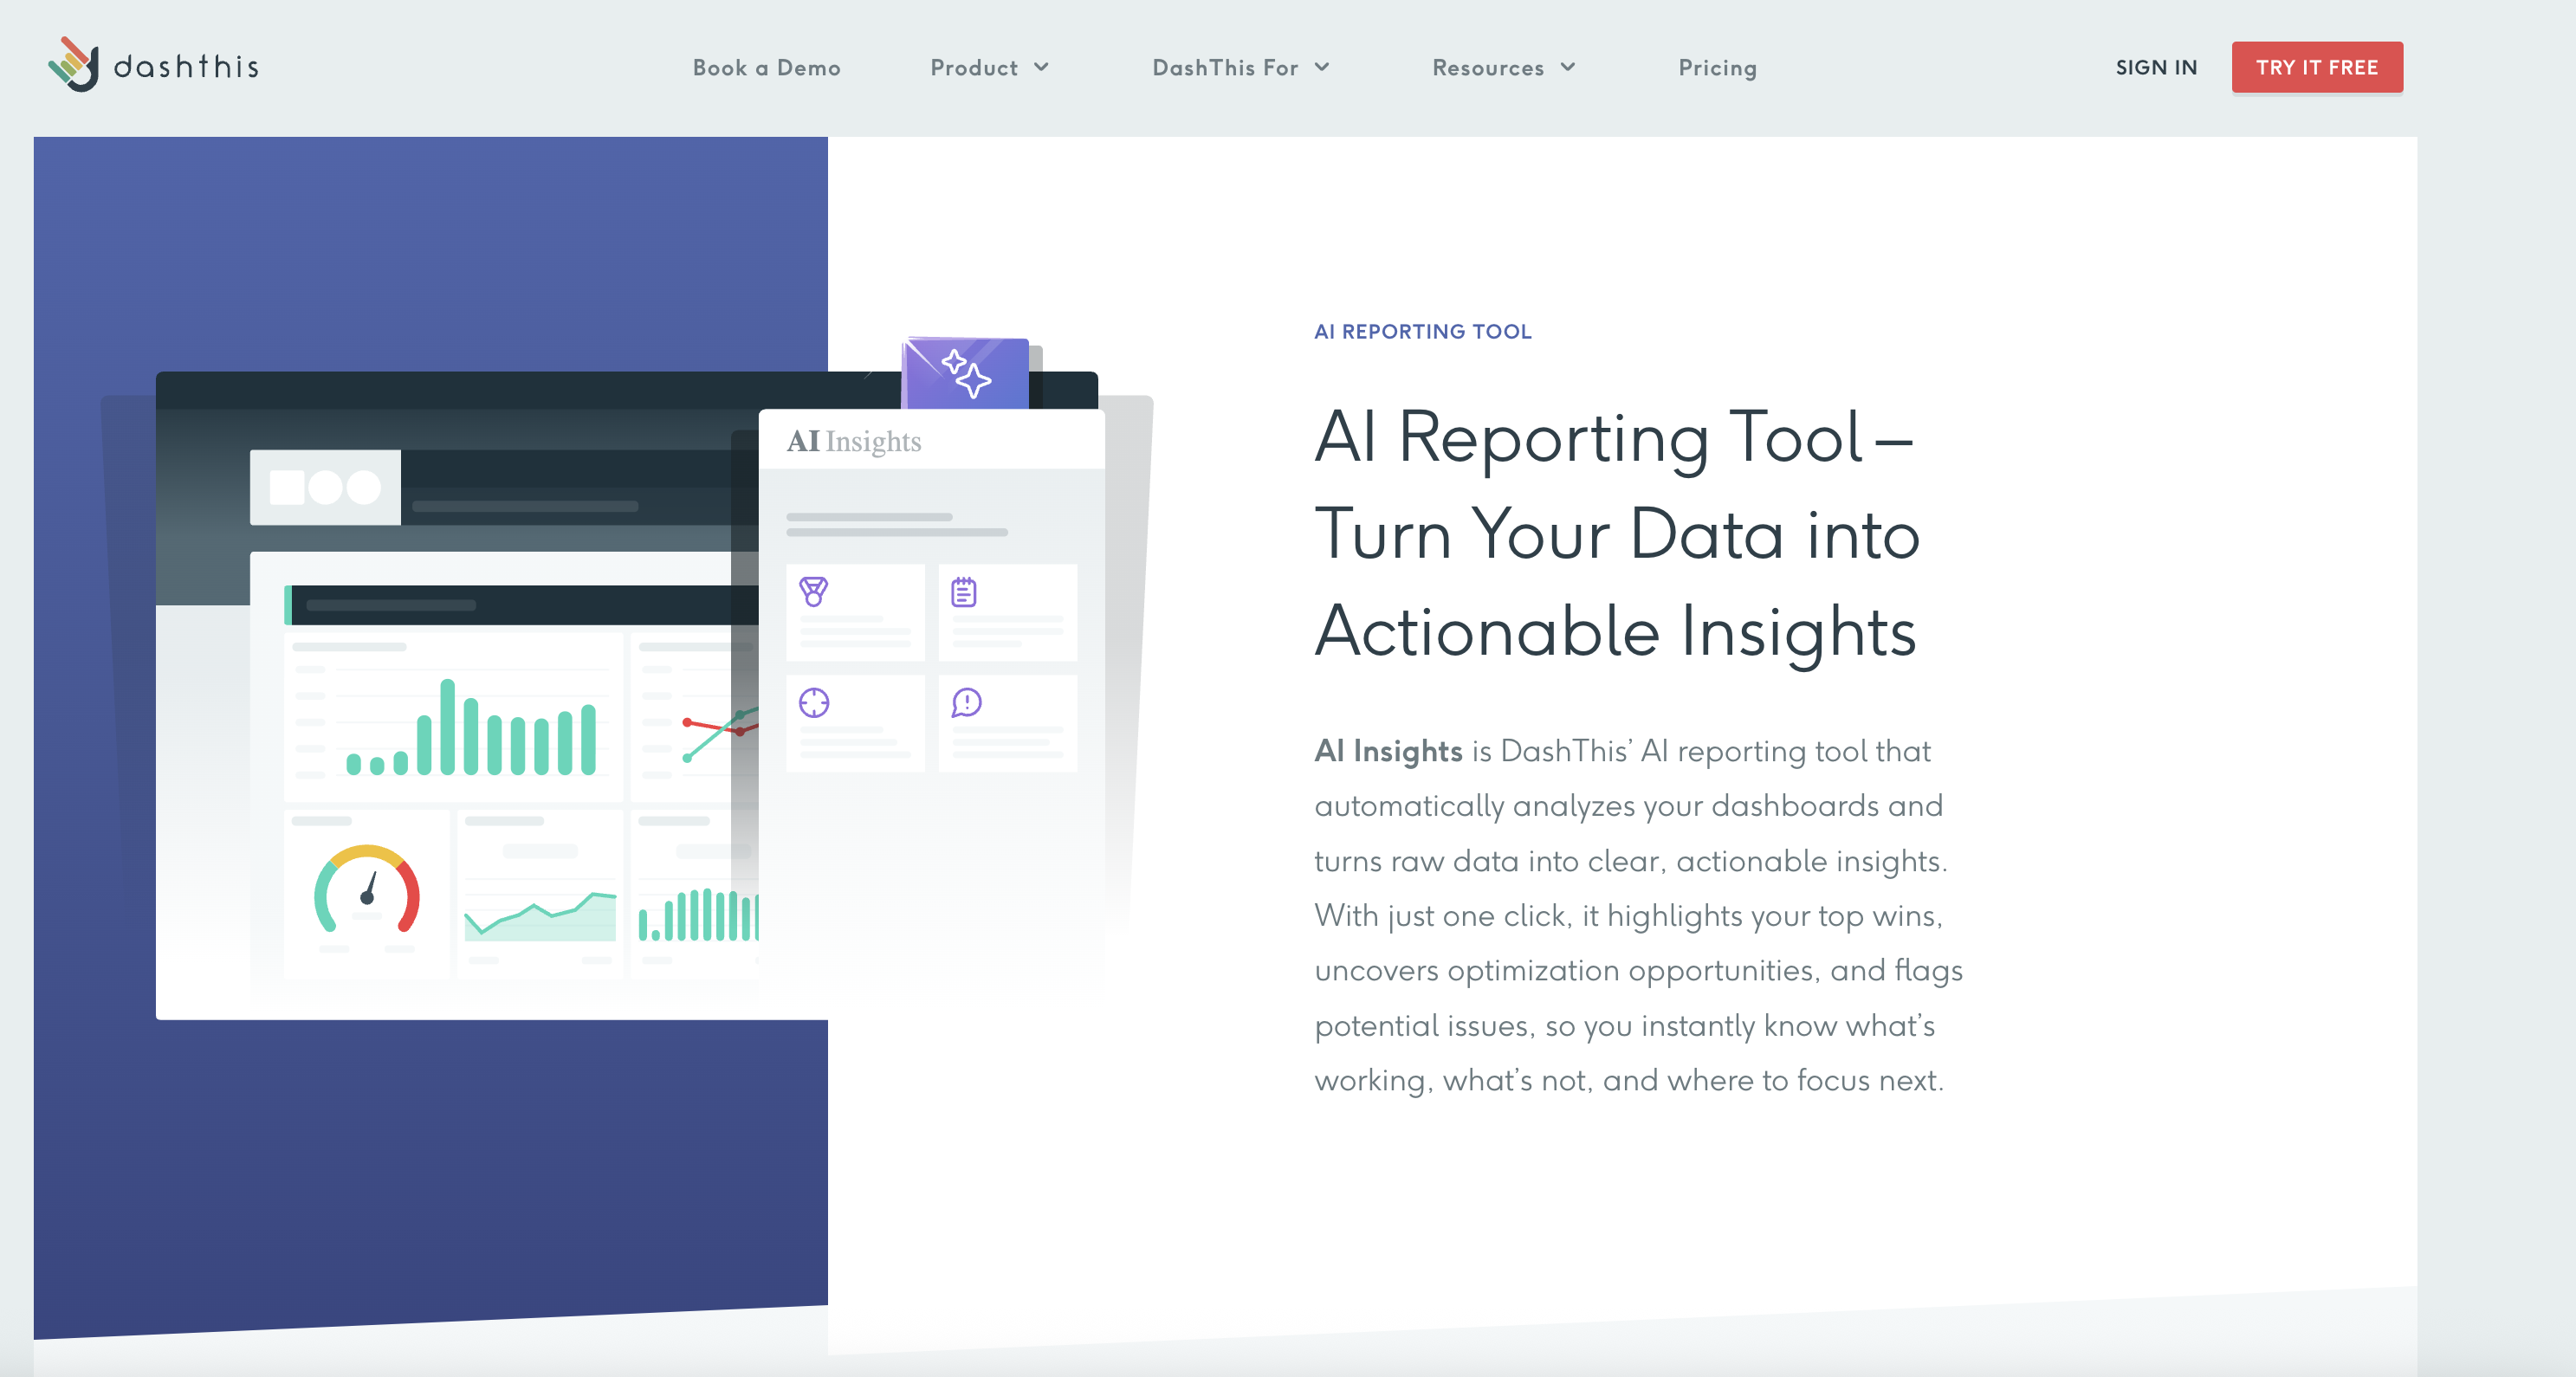The height and width of the screenshot is (1377, 2576).
Task: Click the gauge speedometer chart illustration
Action: tap(367, 891)
